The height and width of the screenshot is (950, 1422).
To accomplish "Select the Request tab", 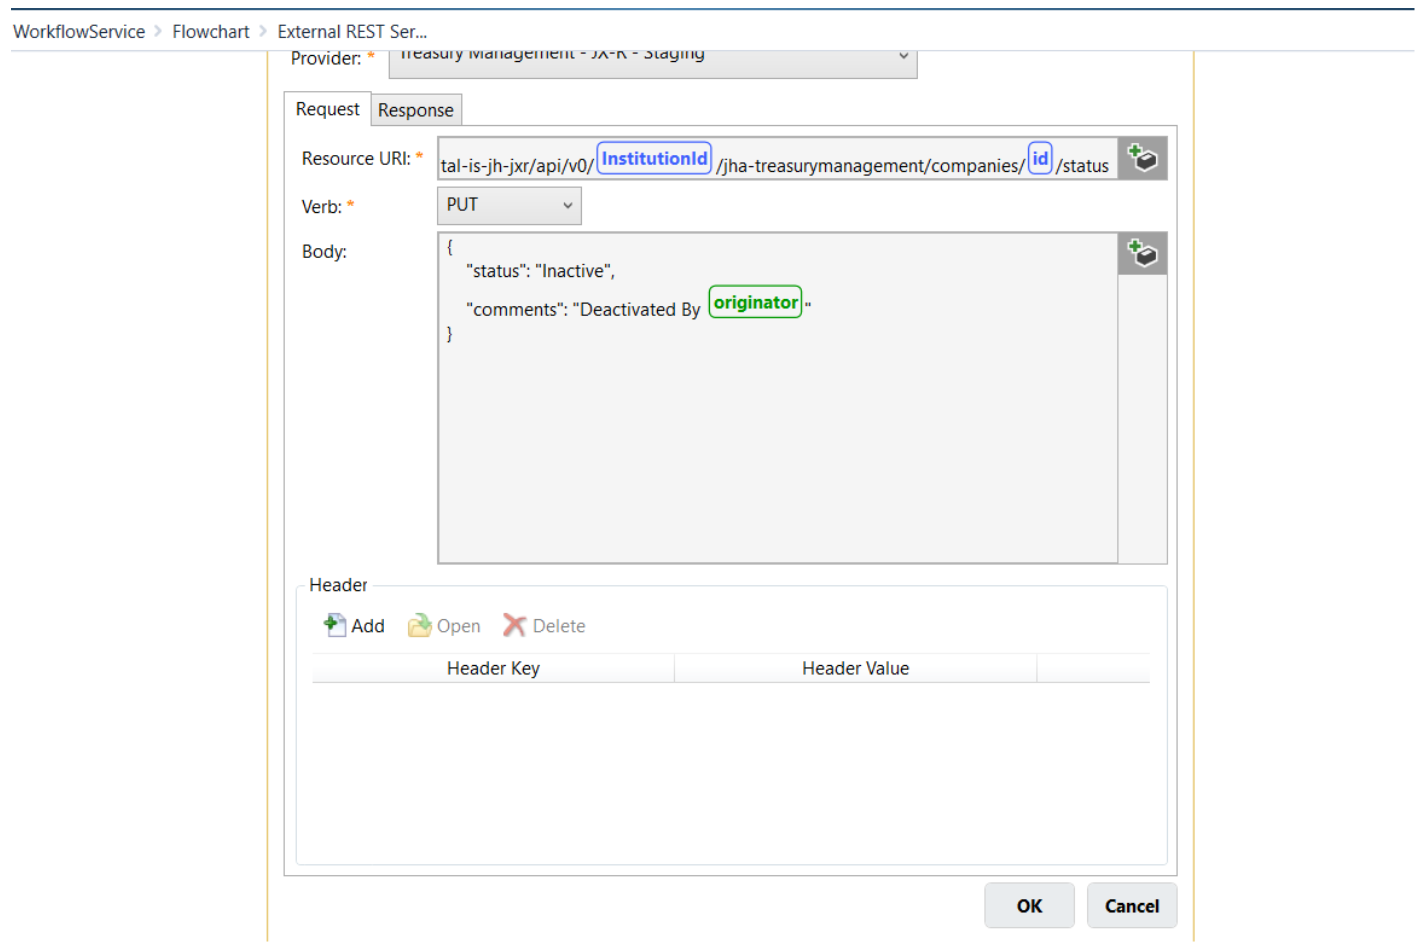I will [327, 109].
